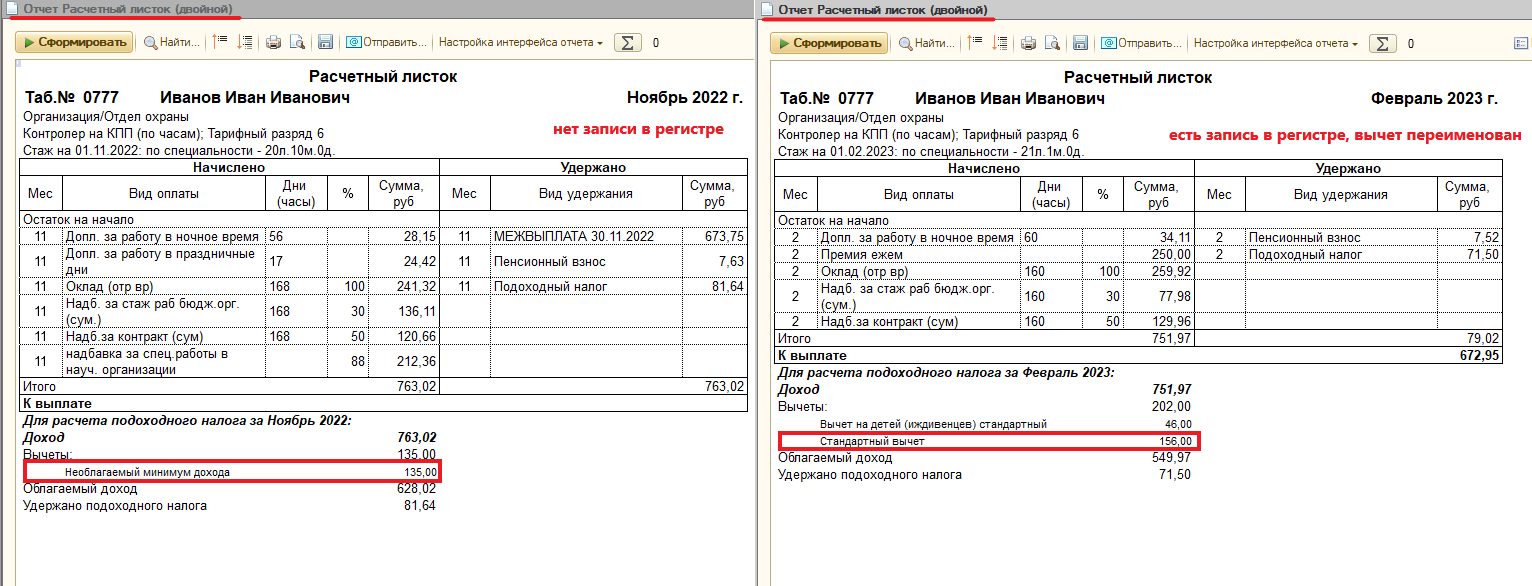The width and height of the screenshot is (1532, 586).
Task: Select the 'Необлагаемый минимум дохода' row
Action: click(231, 471)
